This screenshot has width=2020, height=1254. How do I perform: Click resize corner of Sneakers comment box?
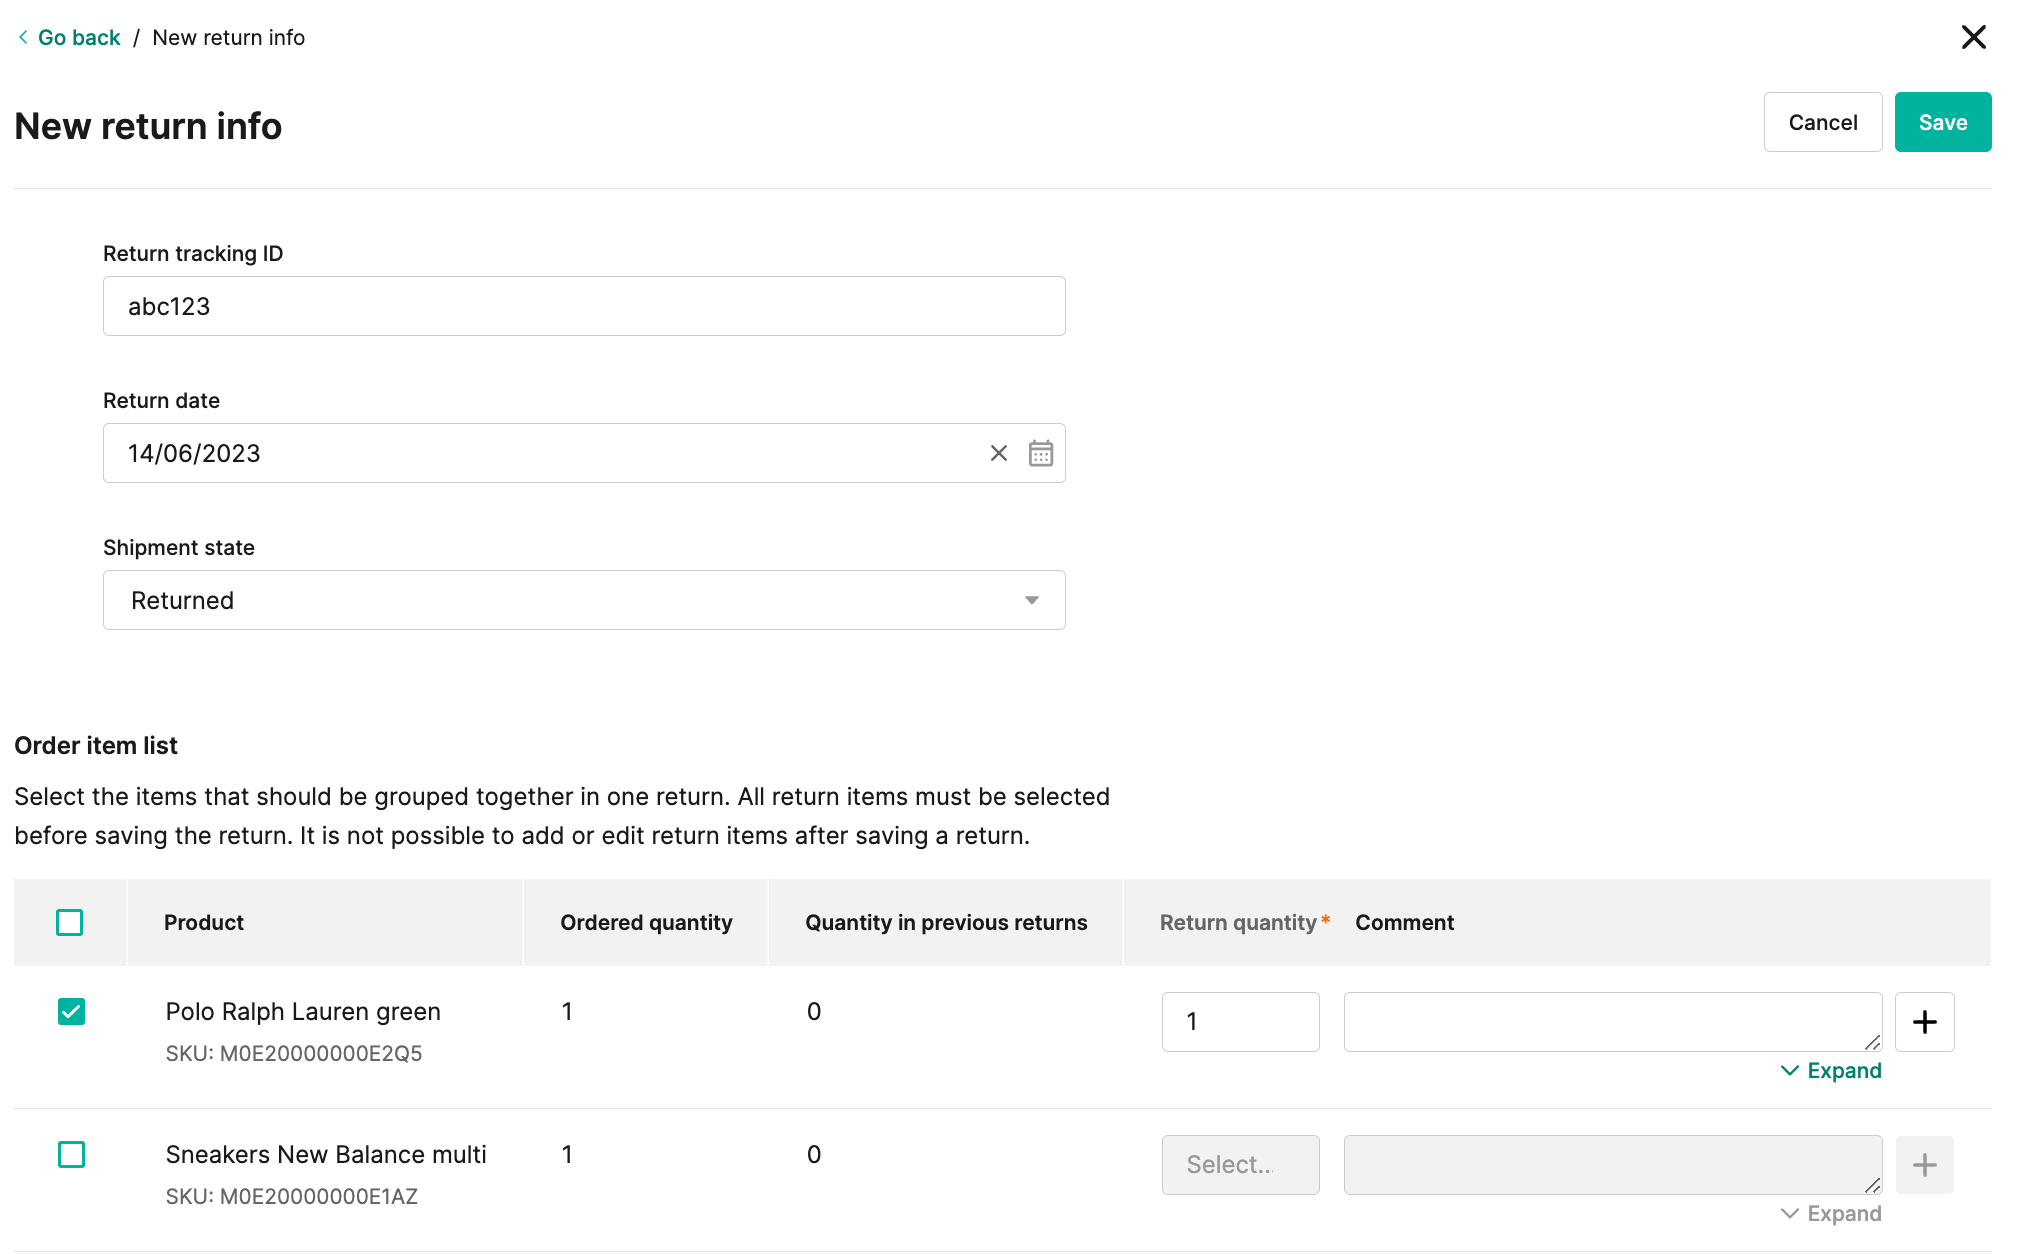point(1872,1185)
